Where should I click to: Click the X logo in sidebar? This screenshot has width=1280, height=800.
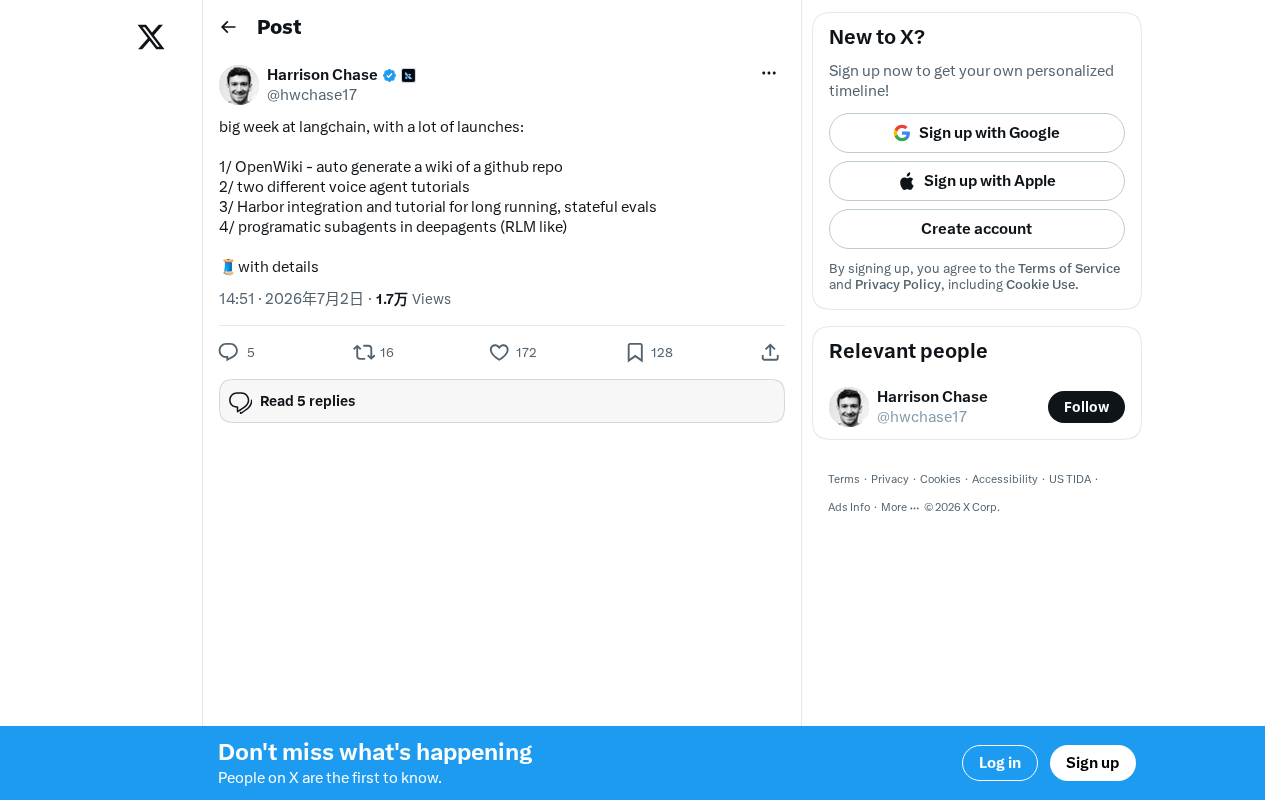click(151, 38)
